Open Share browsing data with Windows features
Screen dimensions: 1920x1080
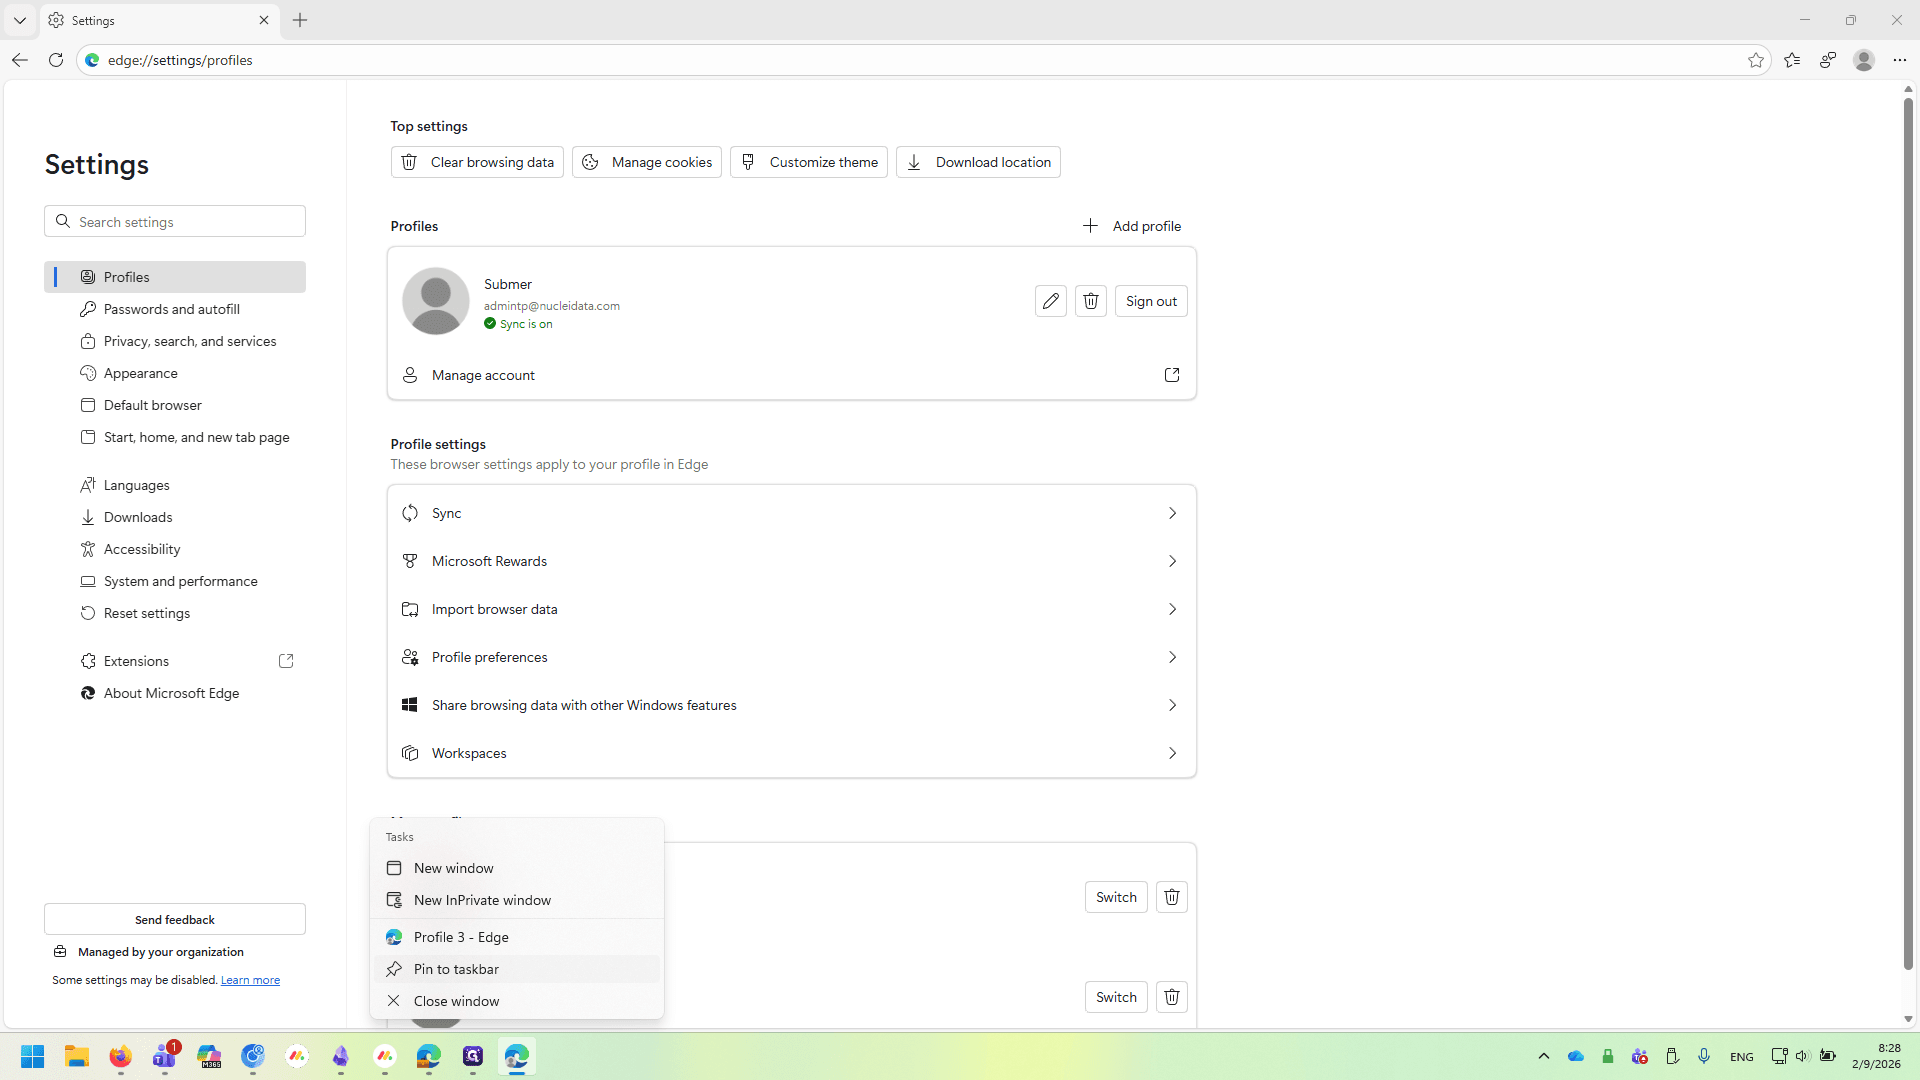792,705
